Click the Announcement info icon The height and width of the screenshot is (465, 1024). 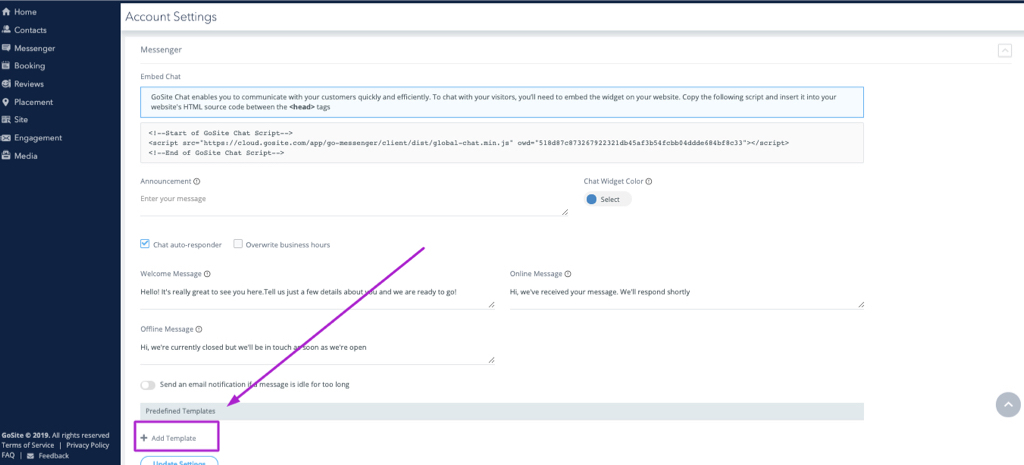pos(197,182)
